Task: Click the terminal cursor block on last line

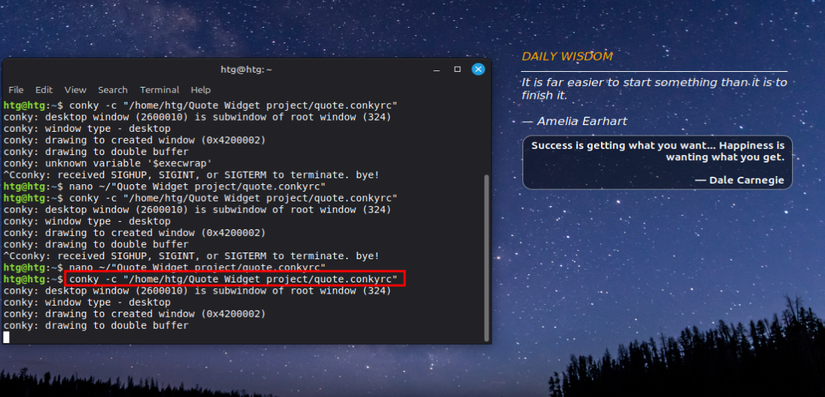Action: click(x=6, y=337)
